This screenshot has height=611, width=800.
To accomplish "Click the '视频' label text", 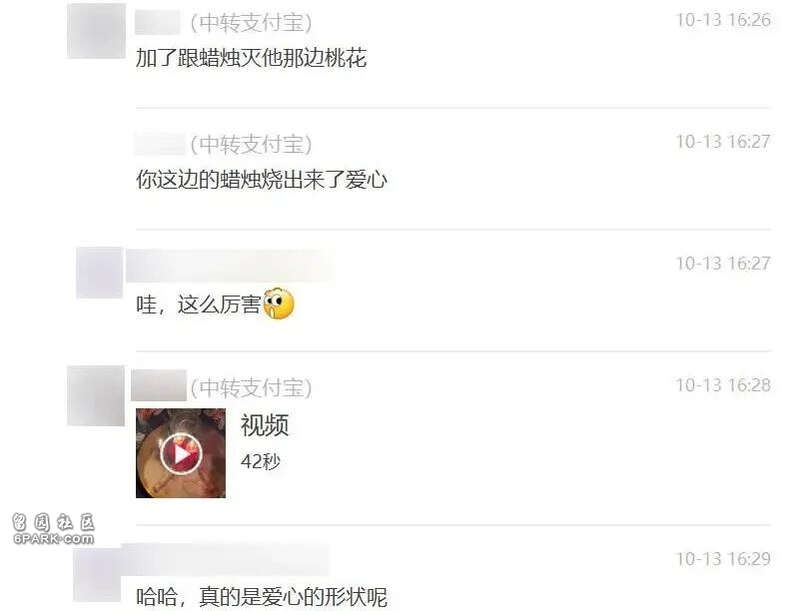I will click(x=265, y=425).
